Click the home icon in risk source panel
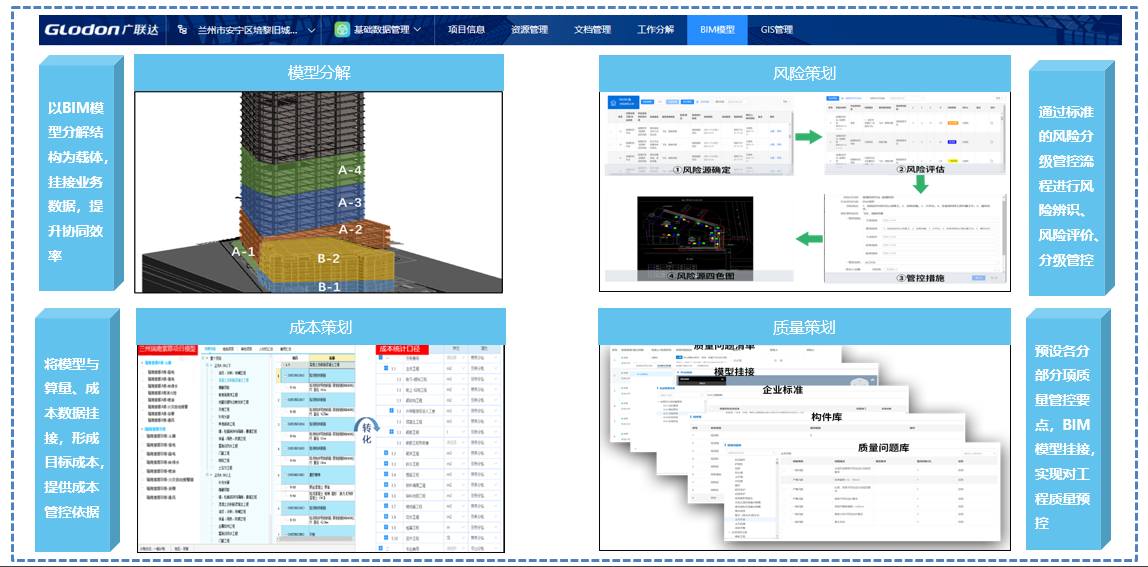The height and width of the screenshot is (567, 1148). pyautogui.click(x=612, y=101)
